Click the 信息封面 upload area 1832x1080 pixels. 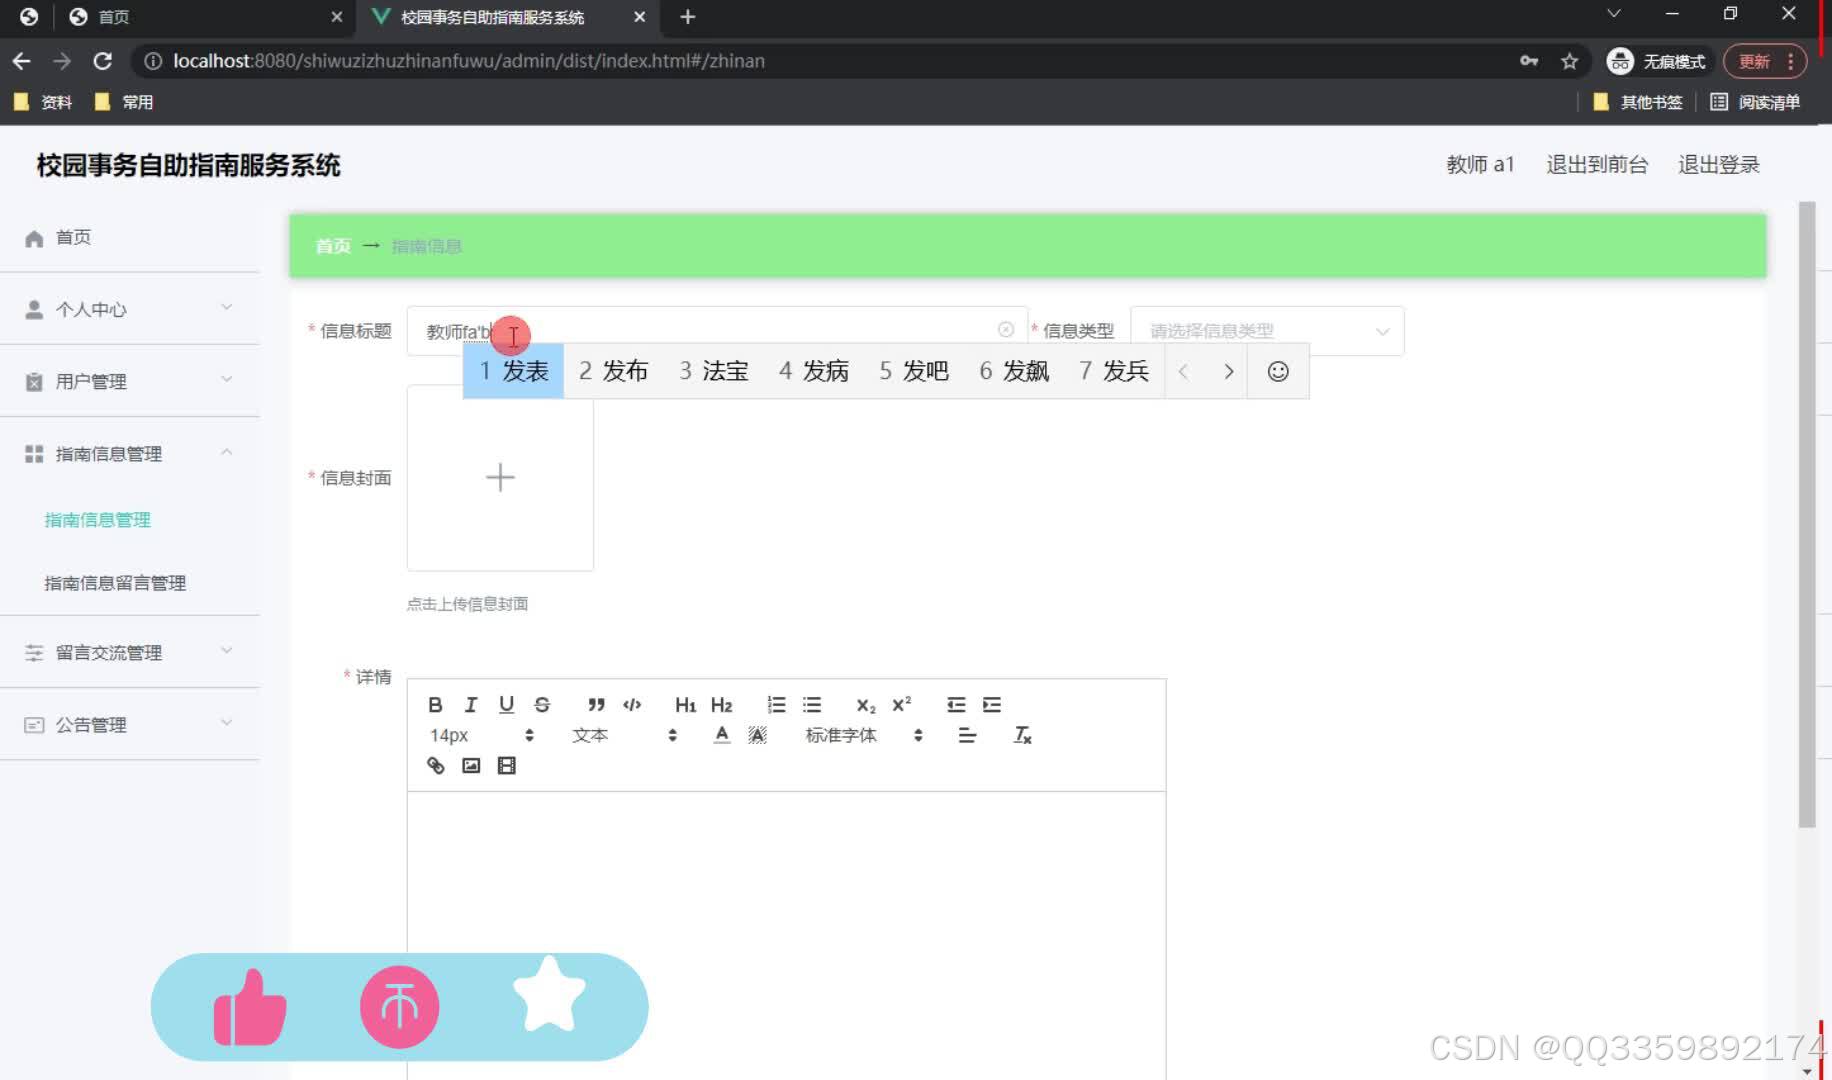click(x=500, y=478)
